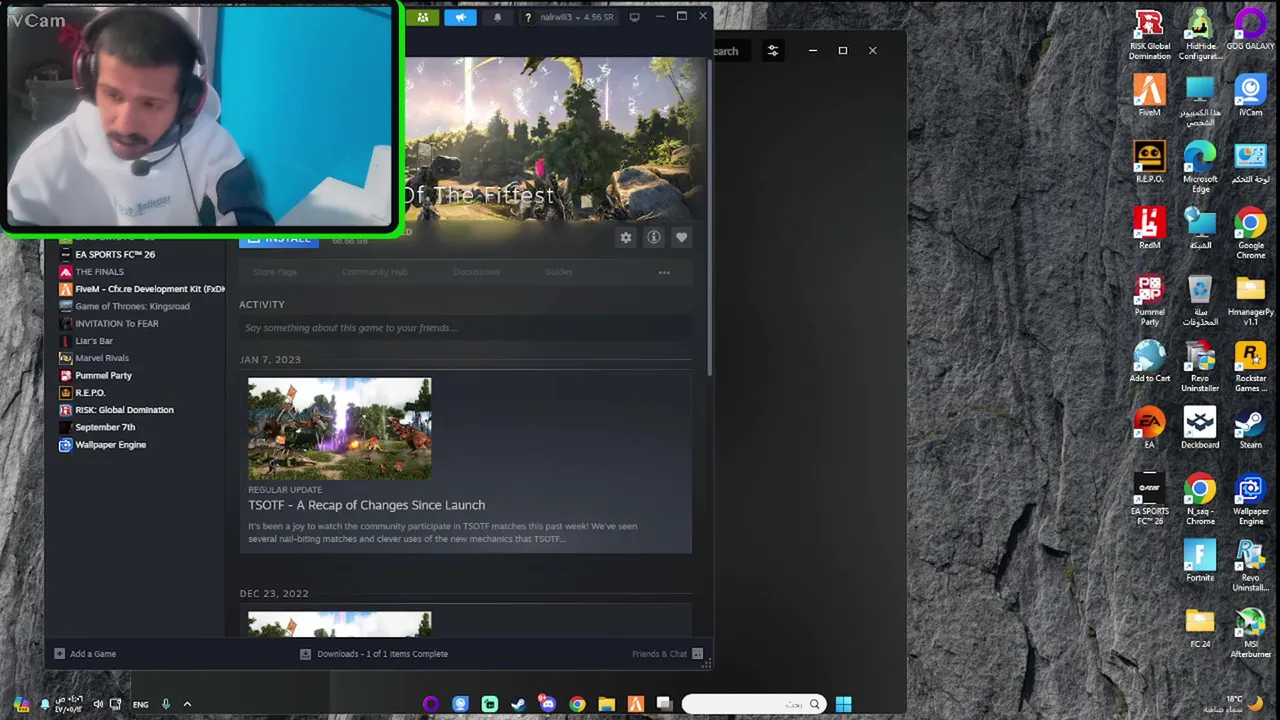Open the Store Page tab
Image resolution: width=1280 pixels, height=720 pixels.
tap(275, 272)
